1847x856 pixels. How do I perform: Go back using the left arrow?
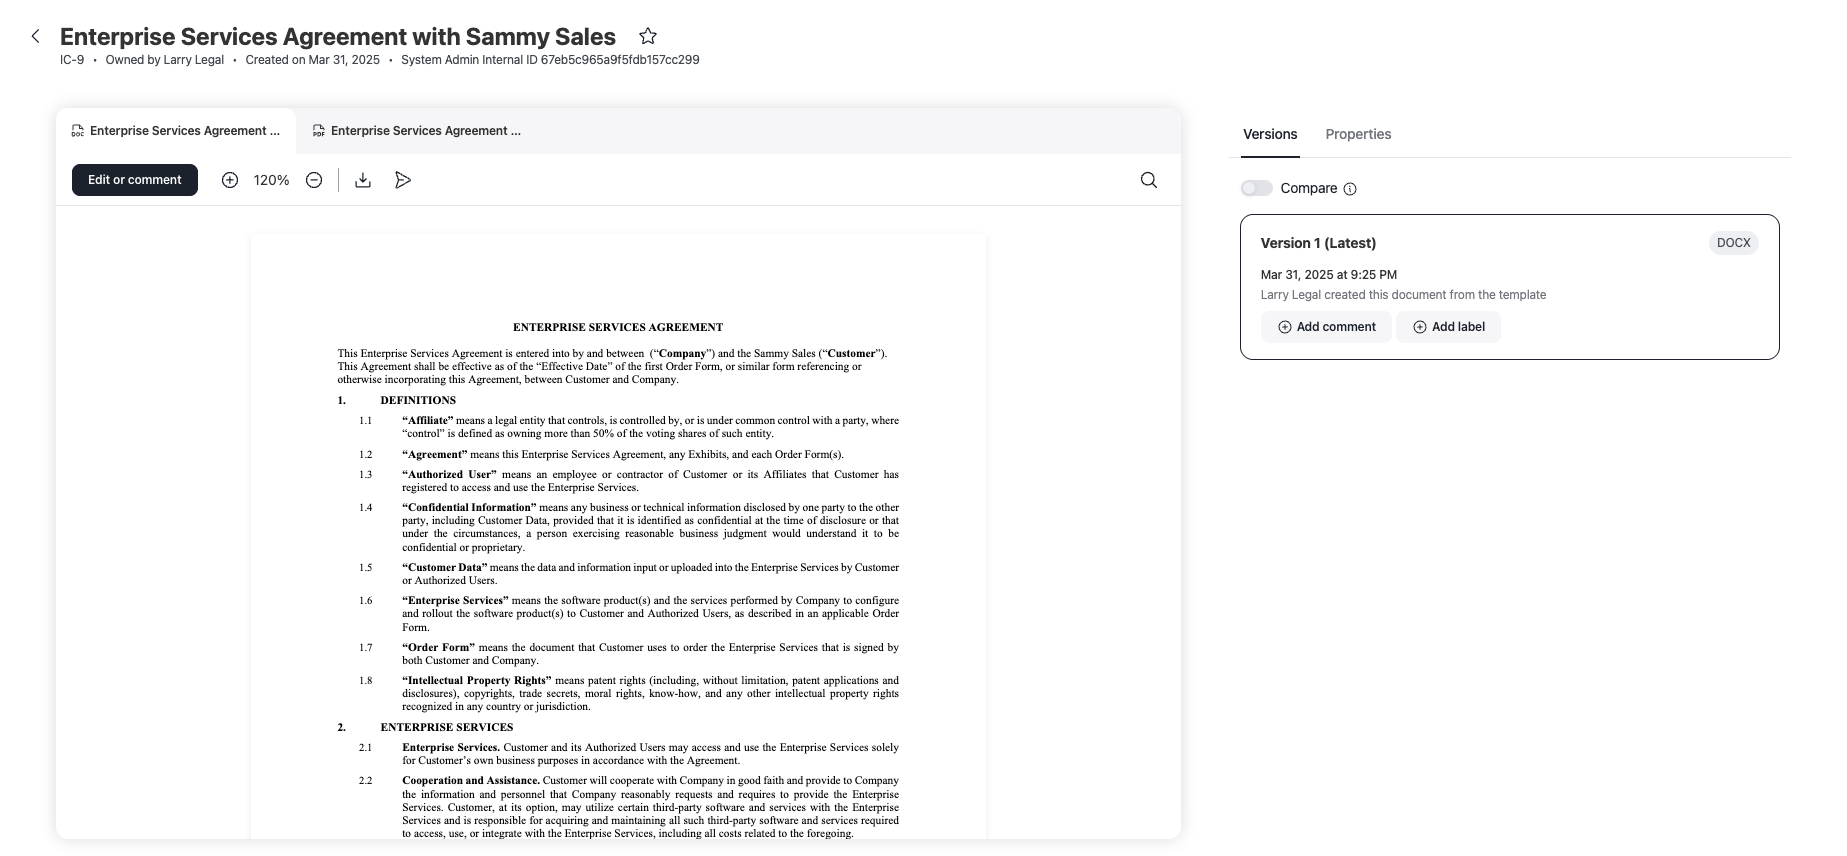[x=36, y=36]
